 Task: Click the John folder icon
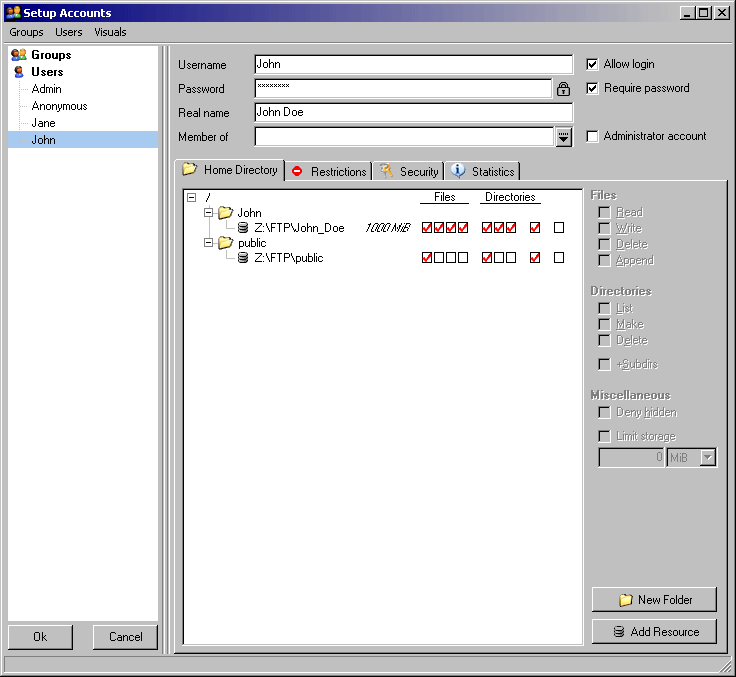pyautogui.click(x=226, y=213)
